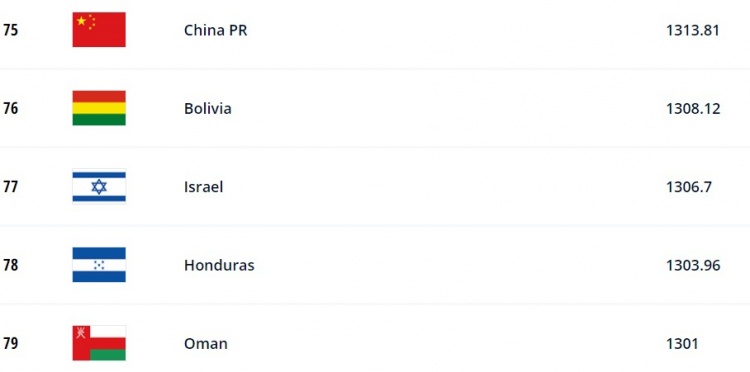Select rank number 78
The width and height of the screenshot is (750, 372).
click(11, 265)
